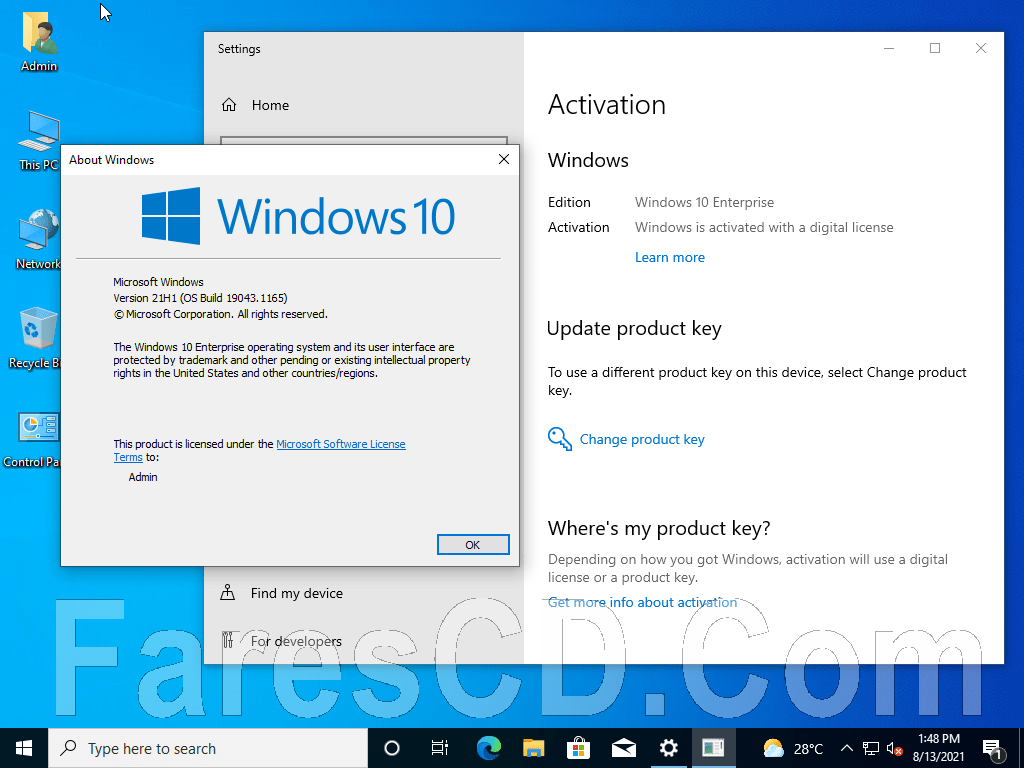Switch to Settings via taskbar gear icon
1024x768 pixels.
(x=669, y=748)
